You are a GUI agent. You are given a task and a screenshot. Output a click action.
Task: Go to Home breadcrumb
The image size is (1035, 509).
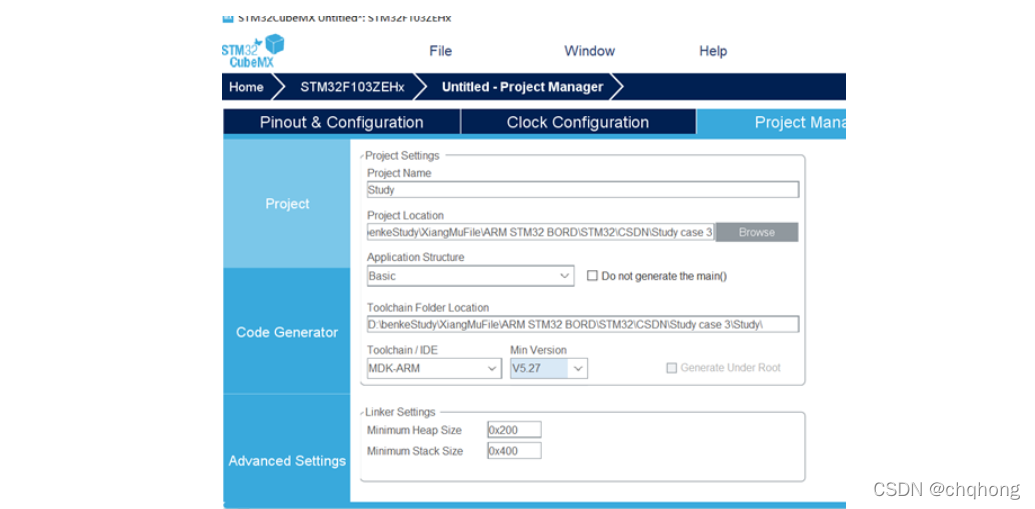pos(246,87)
